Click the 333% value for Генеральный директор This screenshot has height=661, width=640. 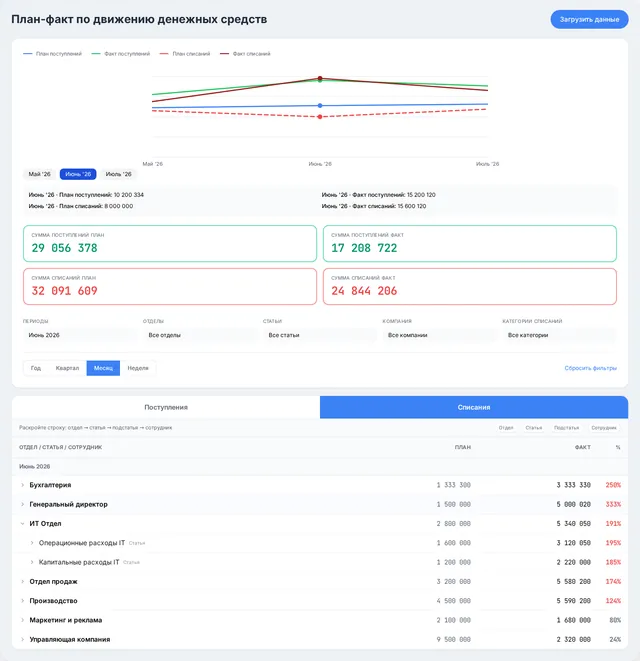pyautogui.click(x=613, y=505)
